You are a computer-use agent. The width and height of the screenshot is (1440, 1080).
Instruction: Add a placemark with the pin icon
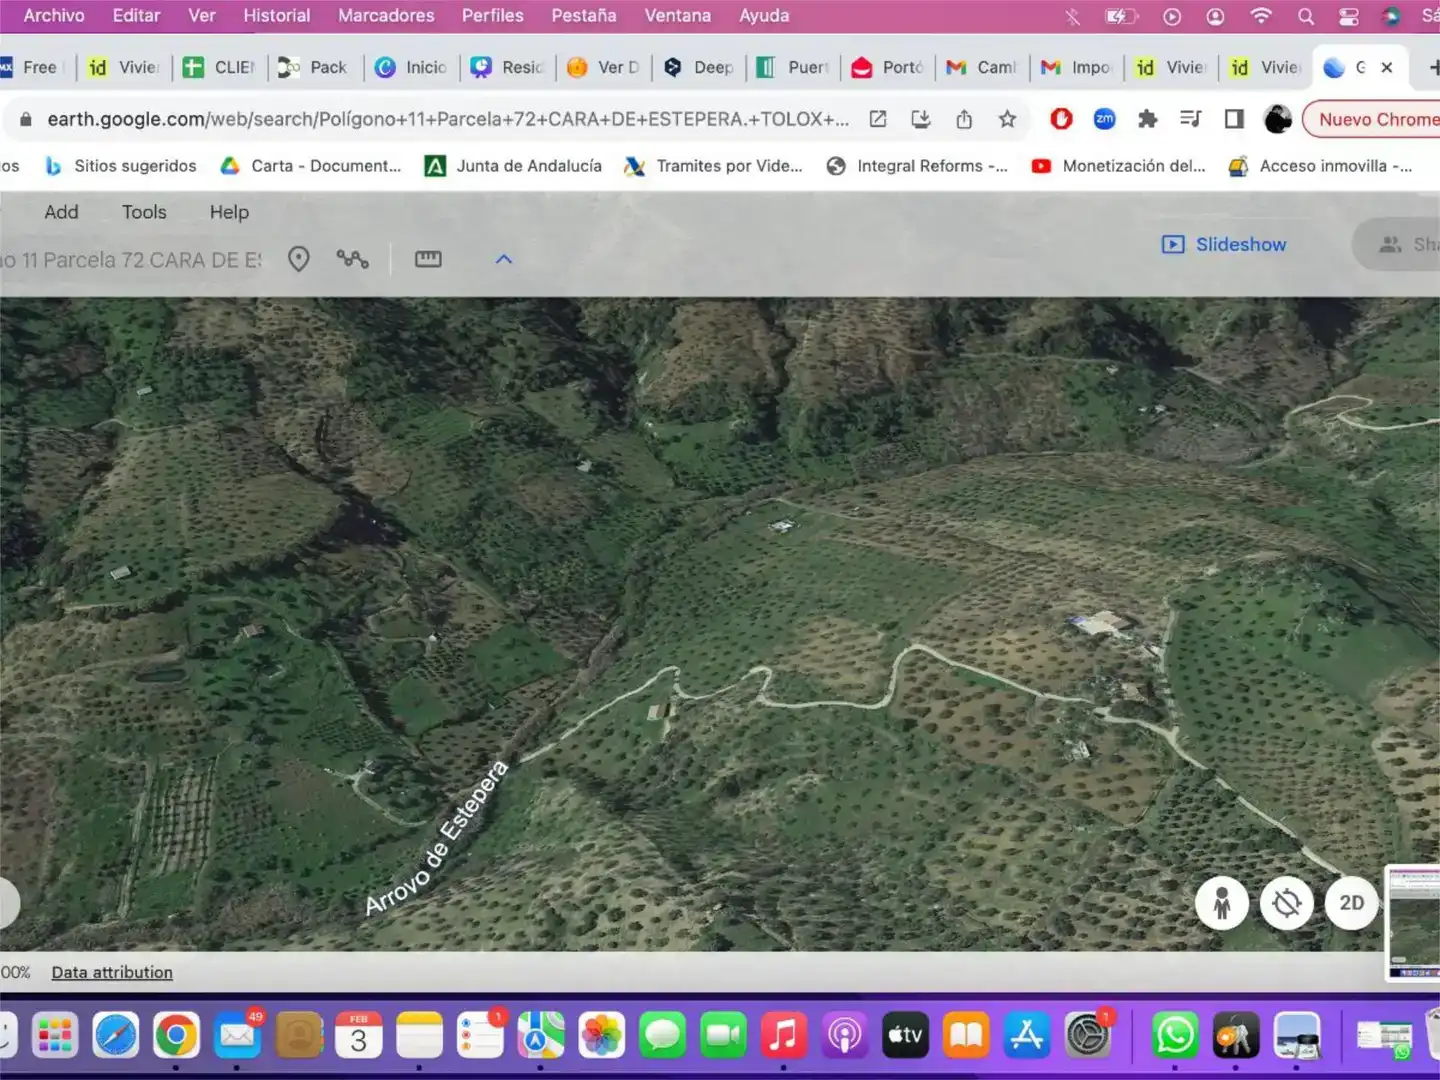pyautogui.click(x=298, y=259)
